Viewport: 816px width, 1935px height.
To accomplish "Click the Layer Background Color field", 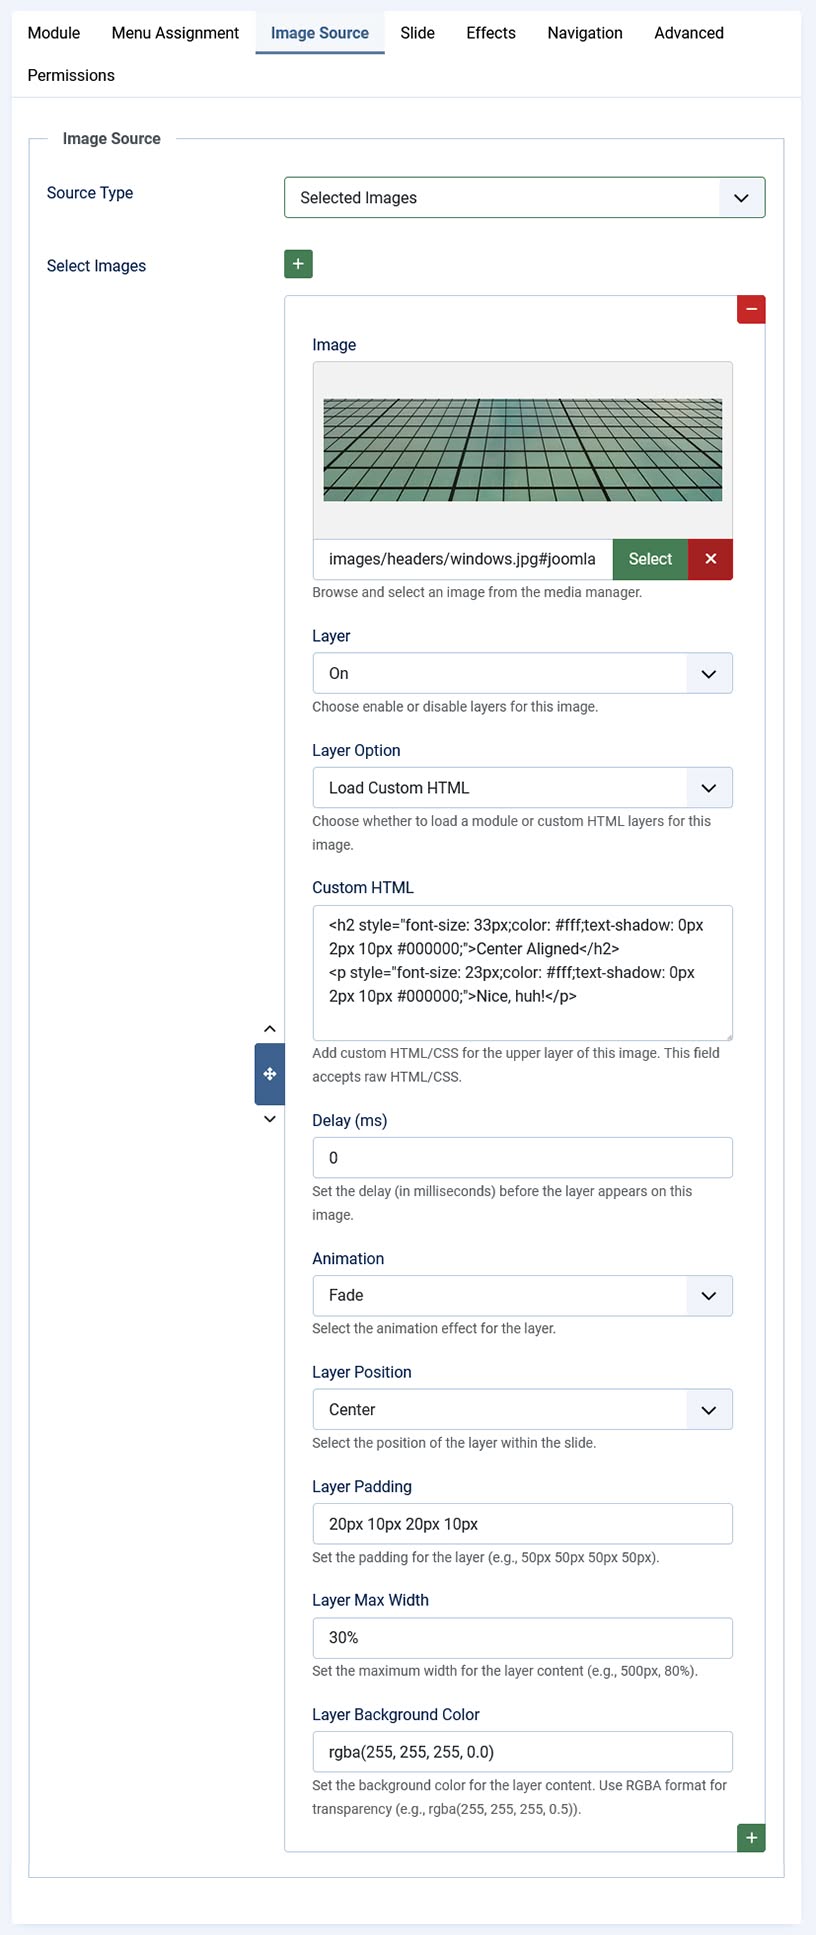I will (522, 1752).
